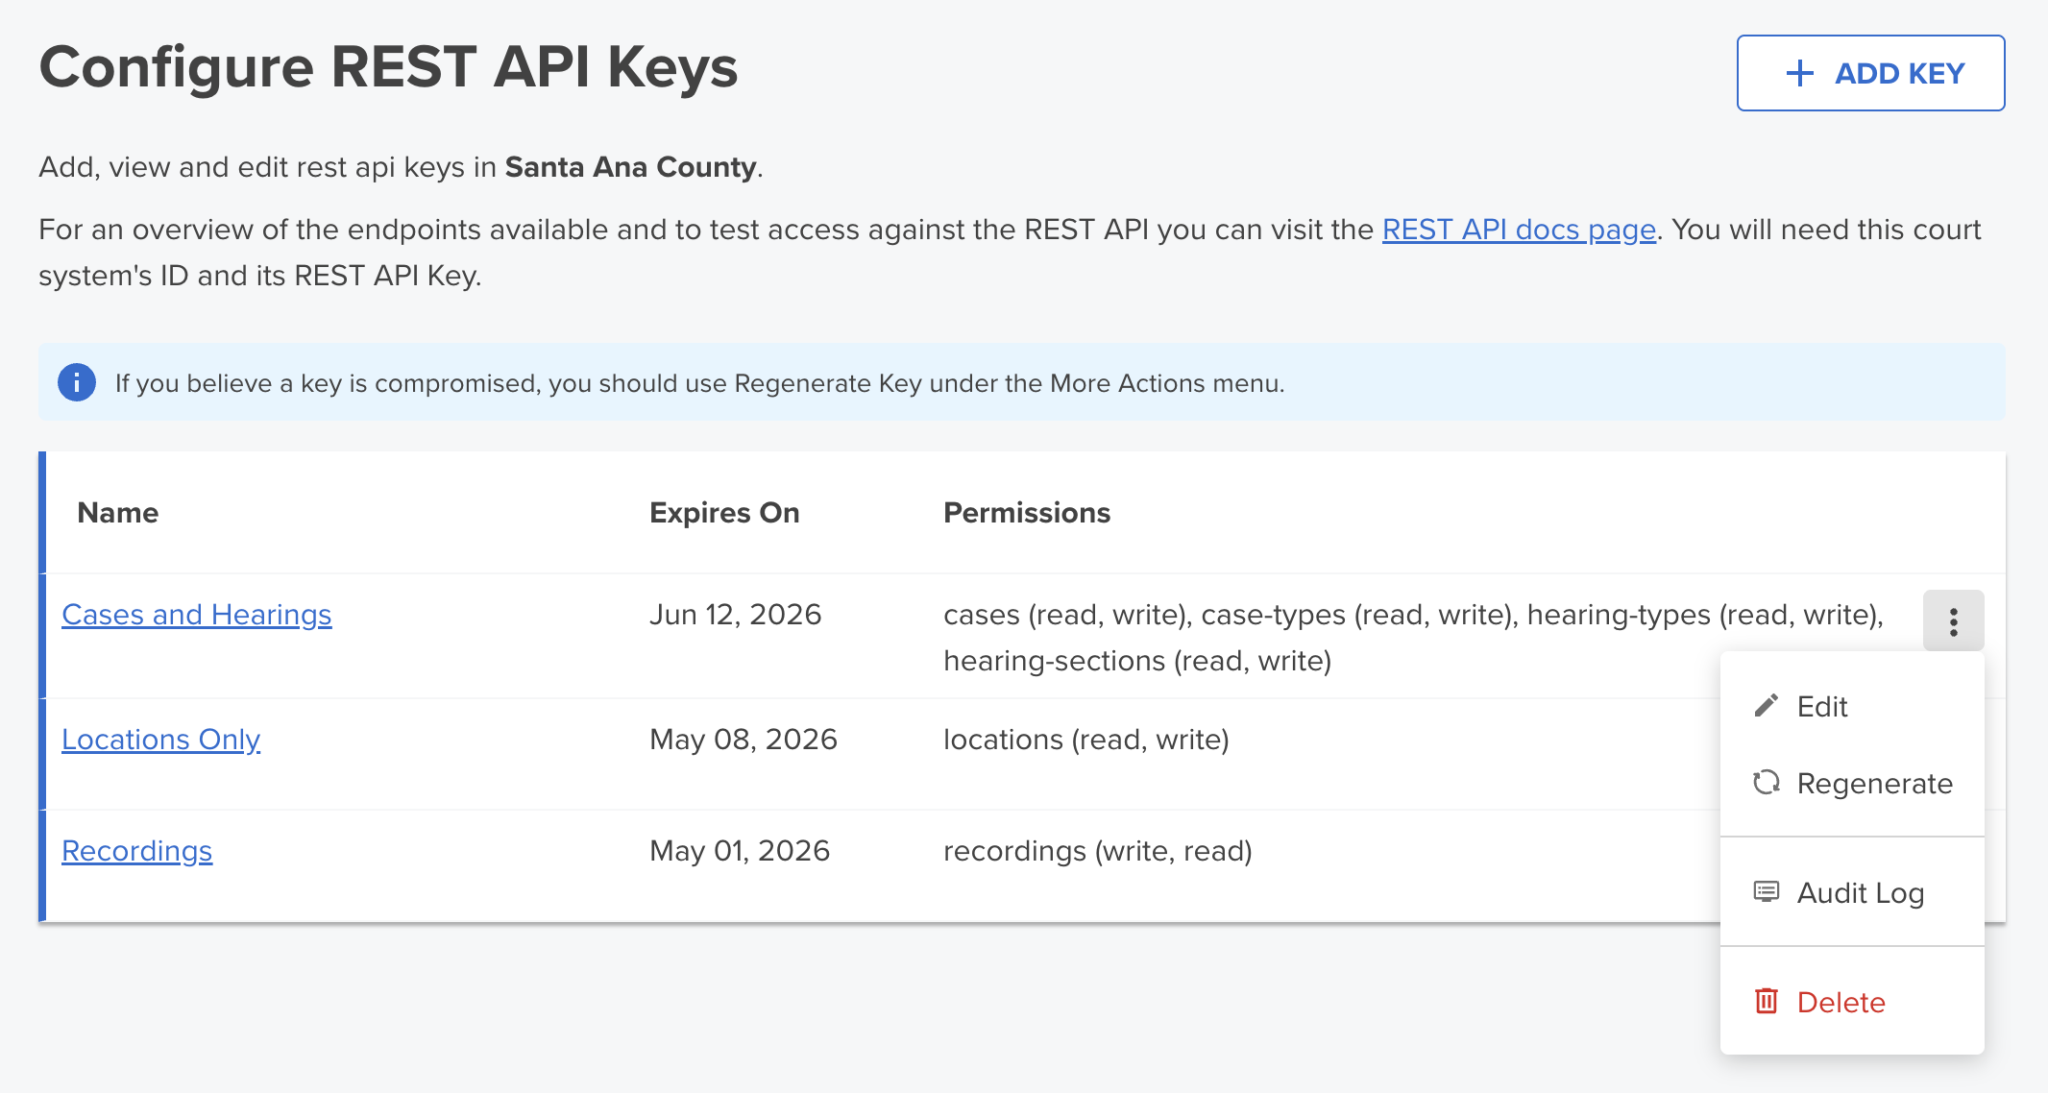Click the Jun 12, 2026 expiry cell

tap(735, 614)
